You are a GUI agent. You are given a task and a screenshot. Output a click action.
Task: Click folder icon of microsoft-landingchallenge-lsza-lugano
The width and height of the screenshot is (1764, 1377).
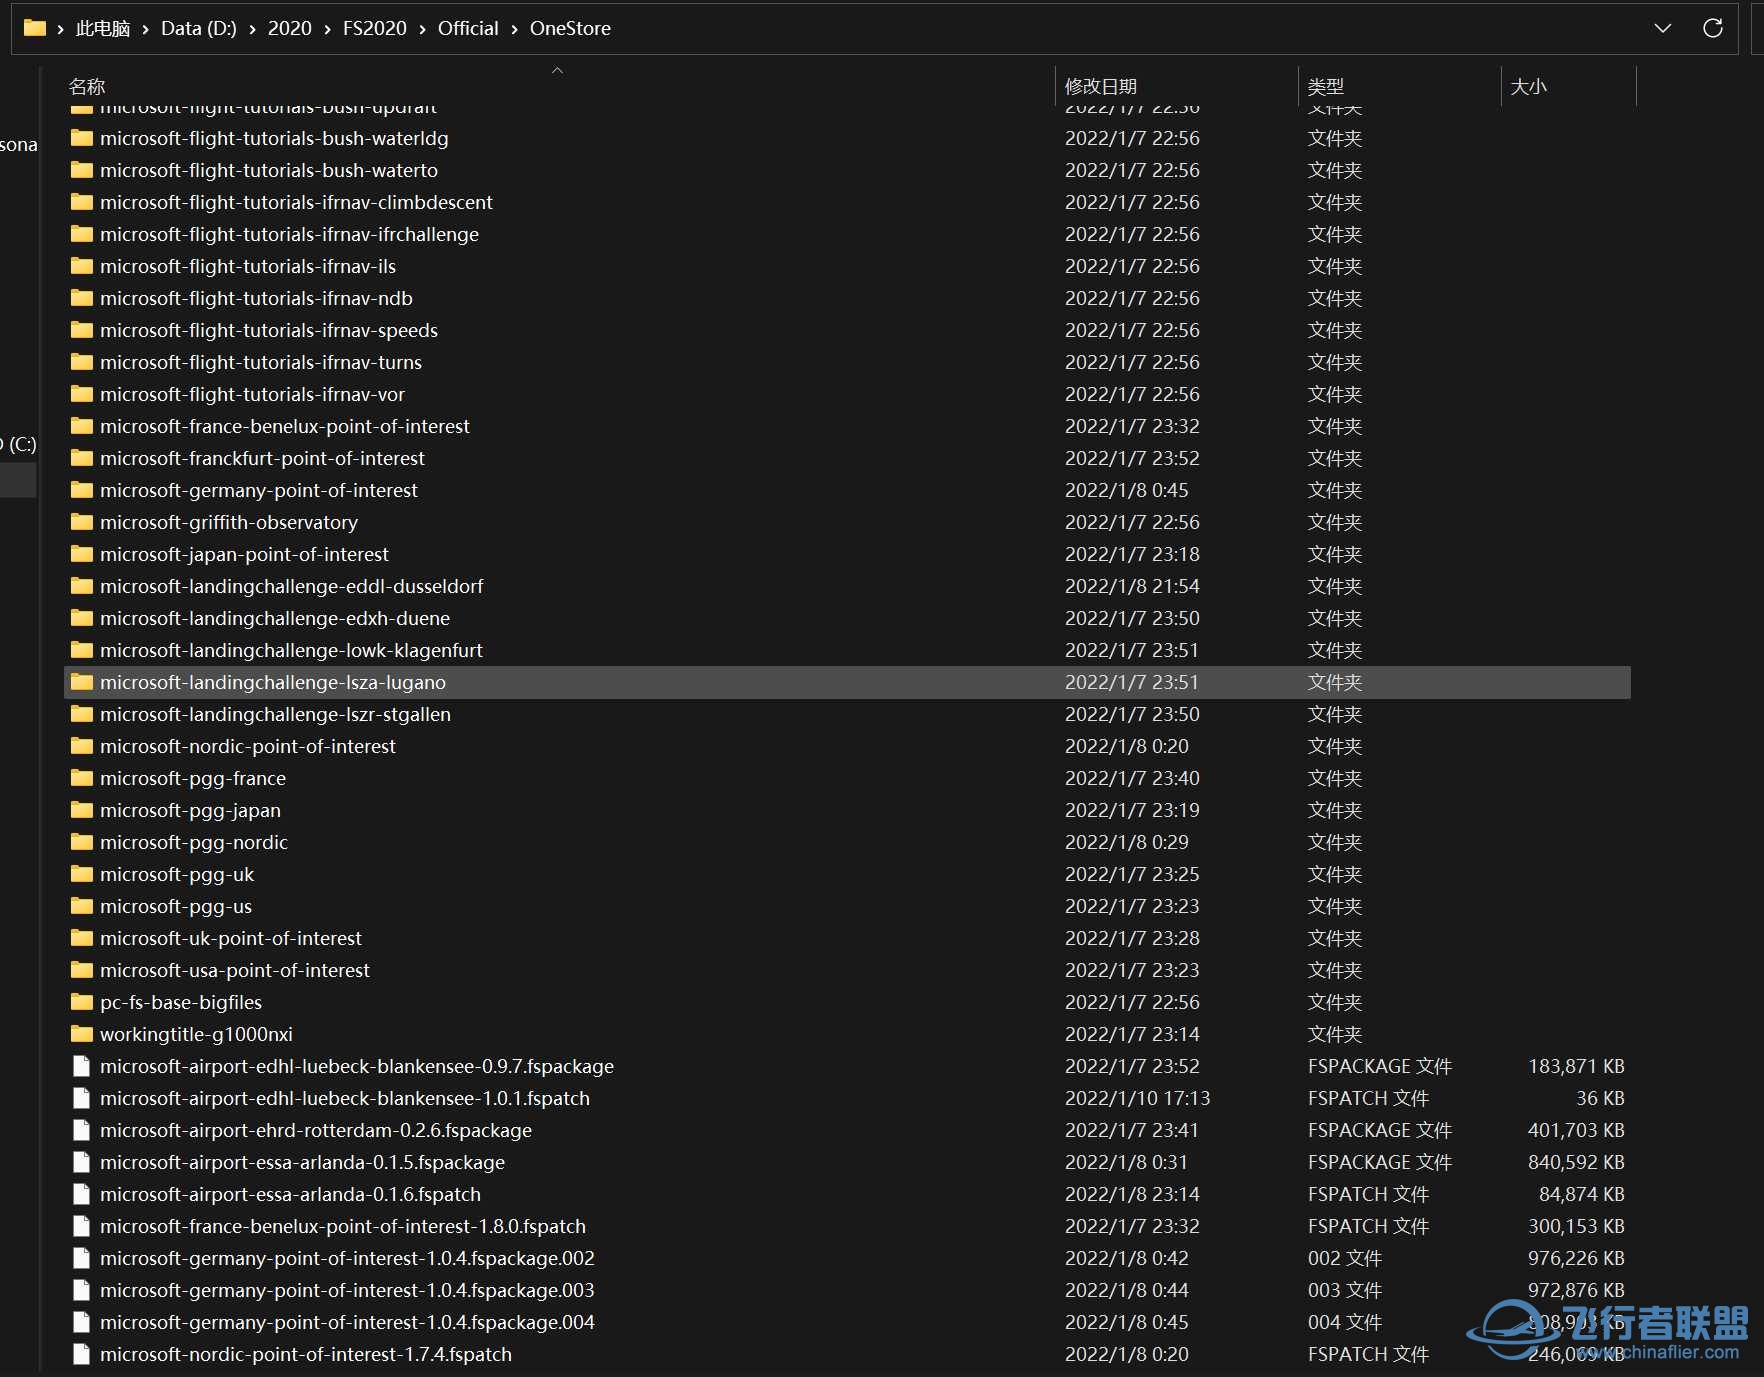pos(82,682)
